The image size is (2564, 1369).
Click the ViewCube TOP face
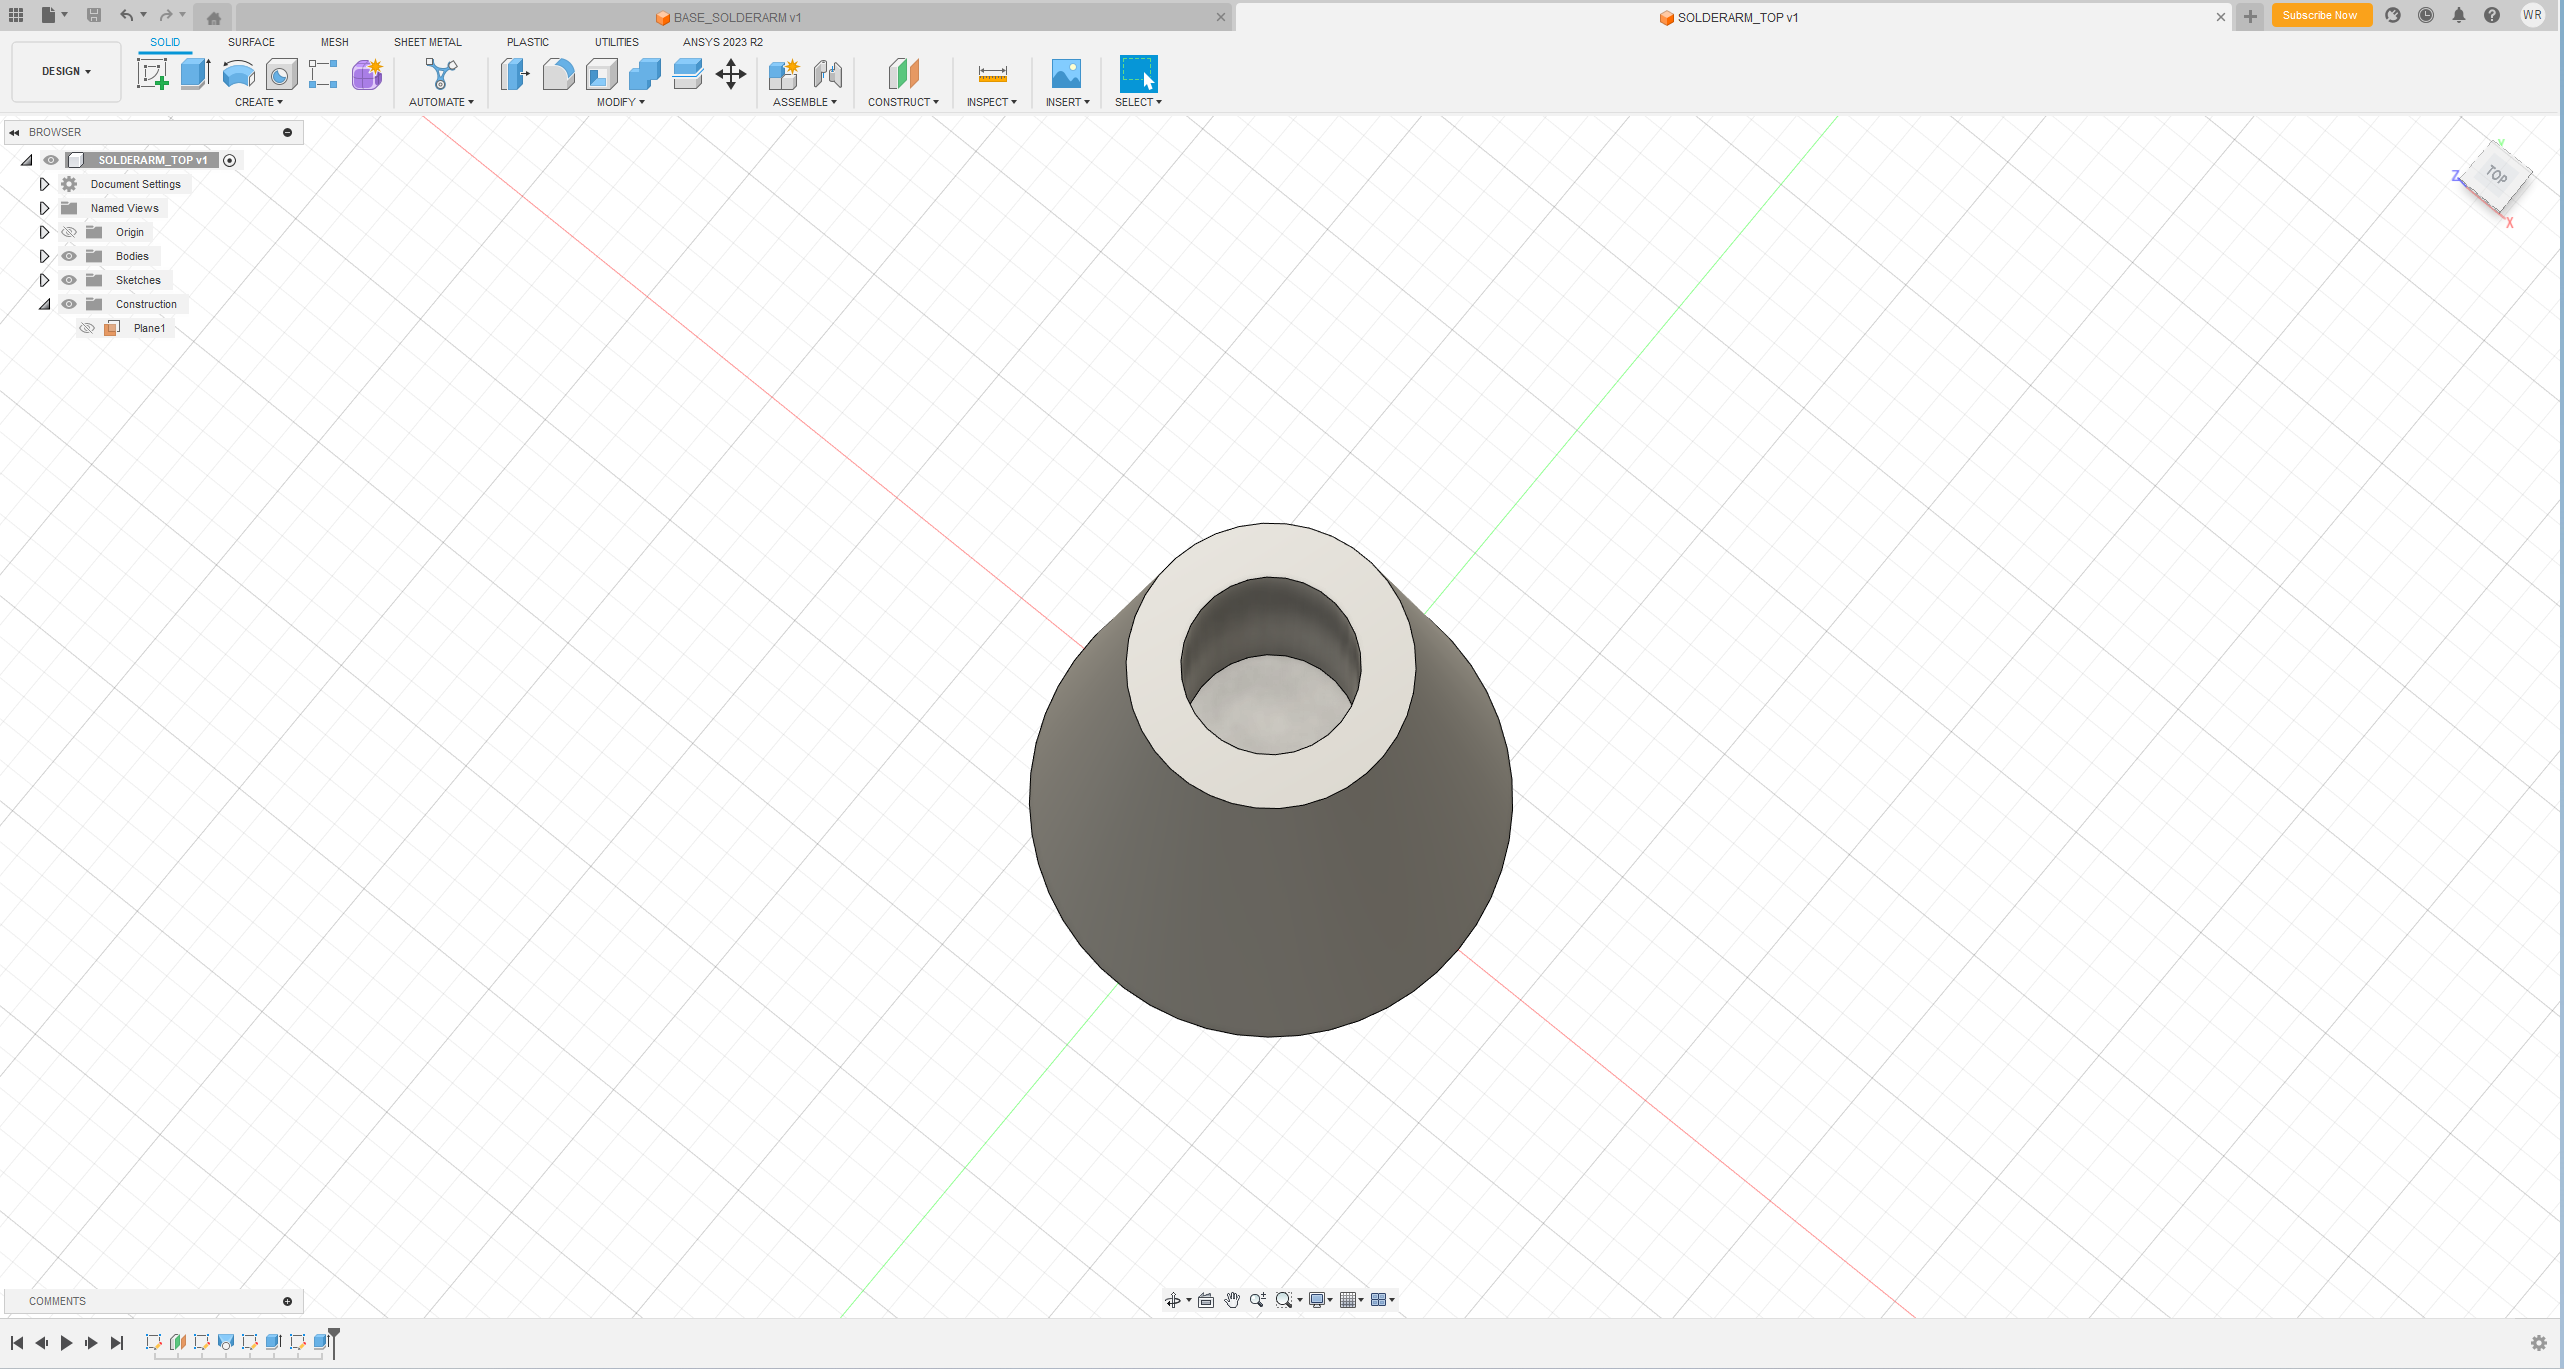[x=2497, y=177]
